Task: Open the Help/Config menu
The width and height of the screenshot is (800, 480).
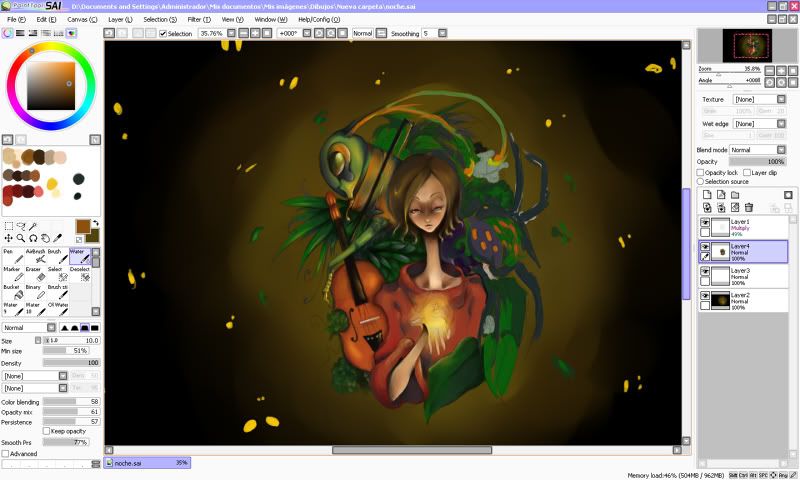Action: (319, 19)
